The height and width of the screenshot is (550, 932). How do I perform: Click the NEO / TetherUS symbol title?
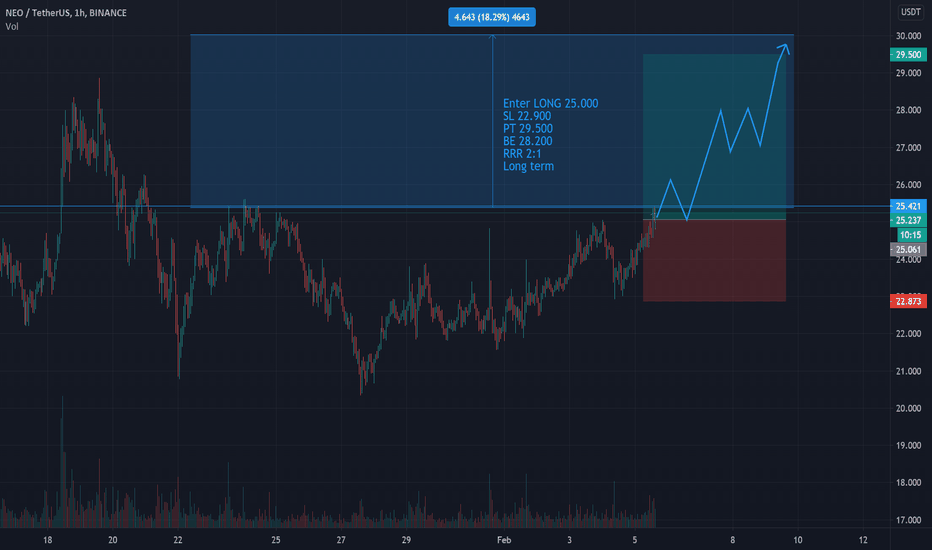click(x=65, y=12)
